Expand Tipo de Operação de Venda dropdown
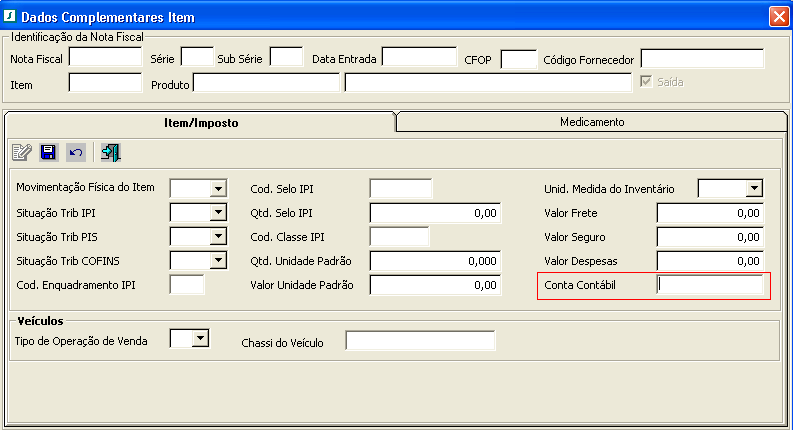The image size is (793, 430). point(201,340)
